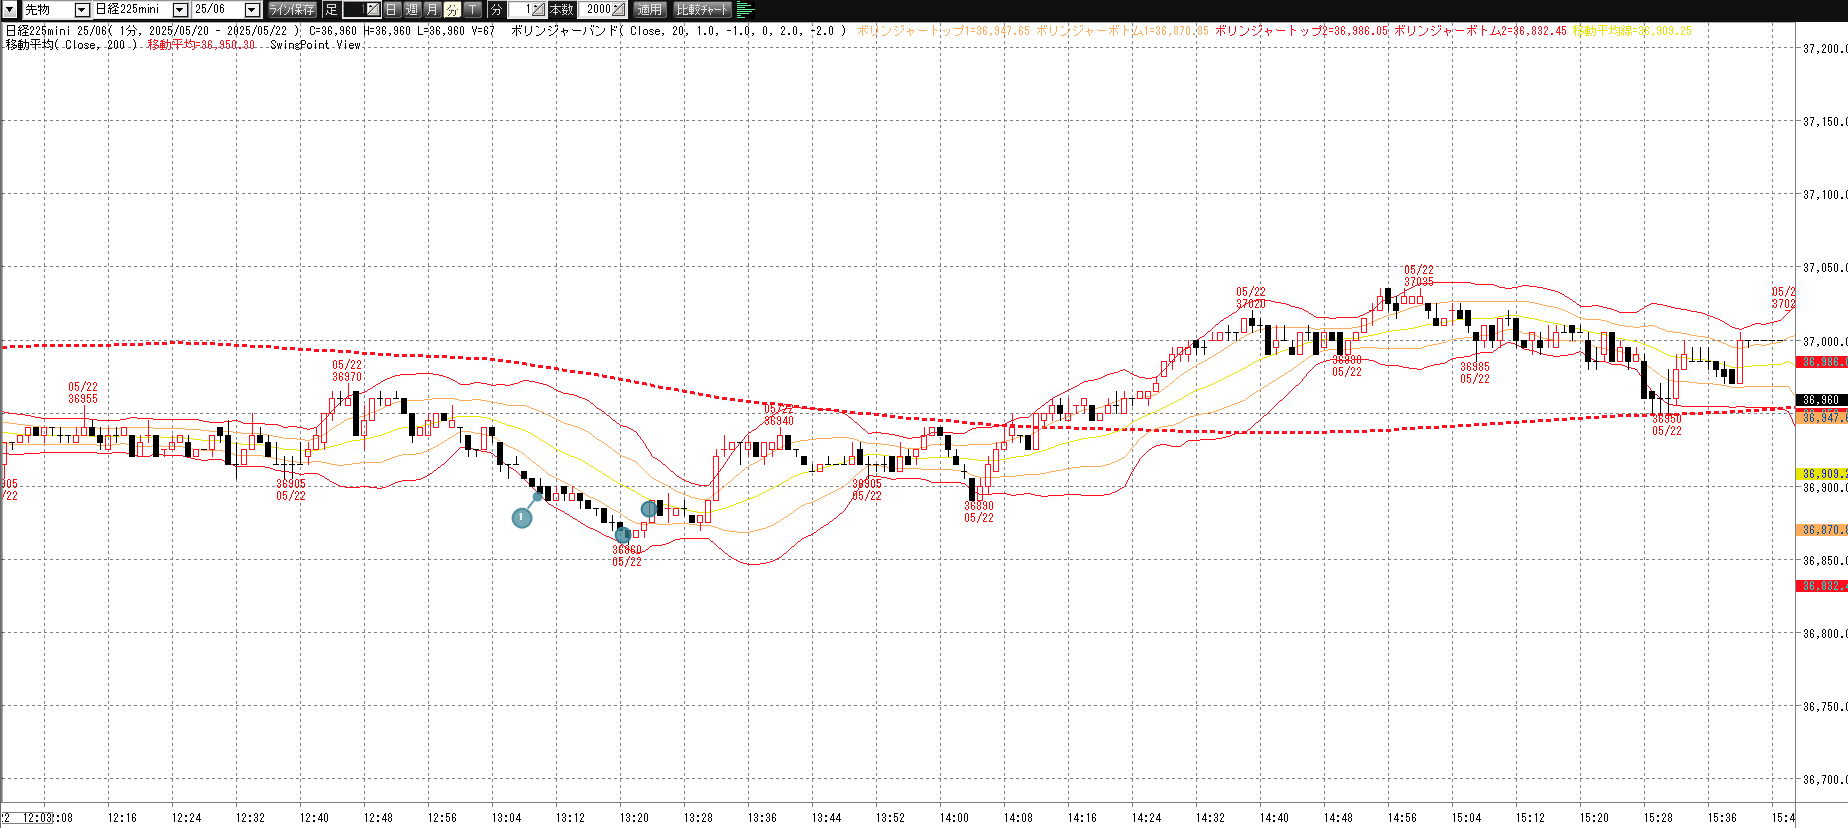
Task: Click the numbered 1 annotation marker
Action: 522,517
